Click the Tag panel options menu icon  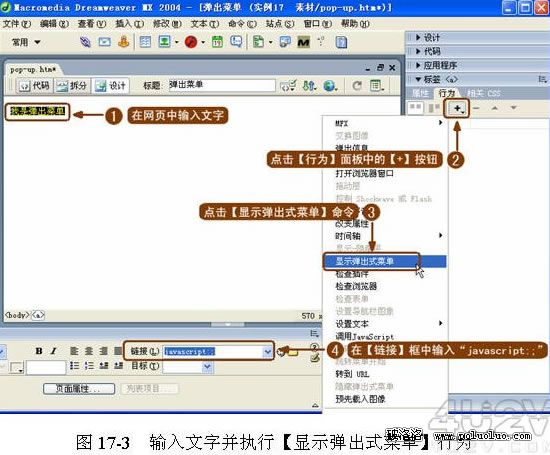(x=542, y=79)
